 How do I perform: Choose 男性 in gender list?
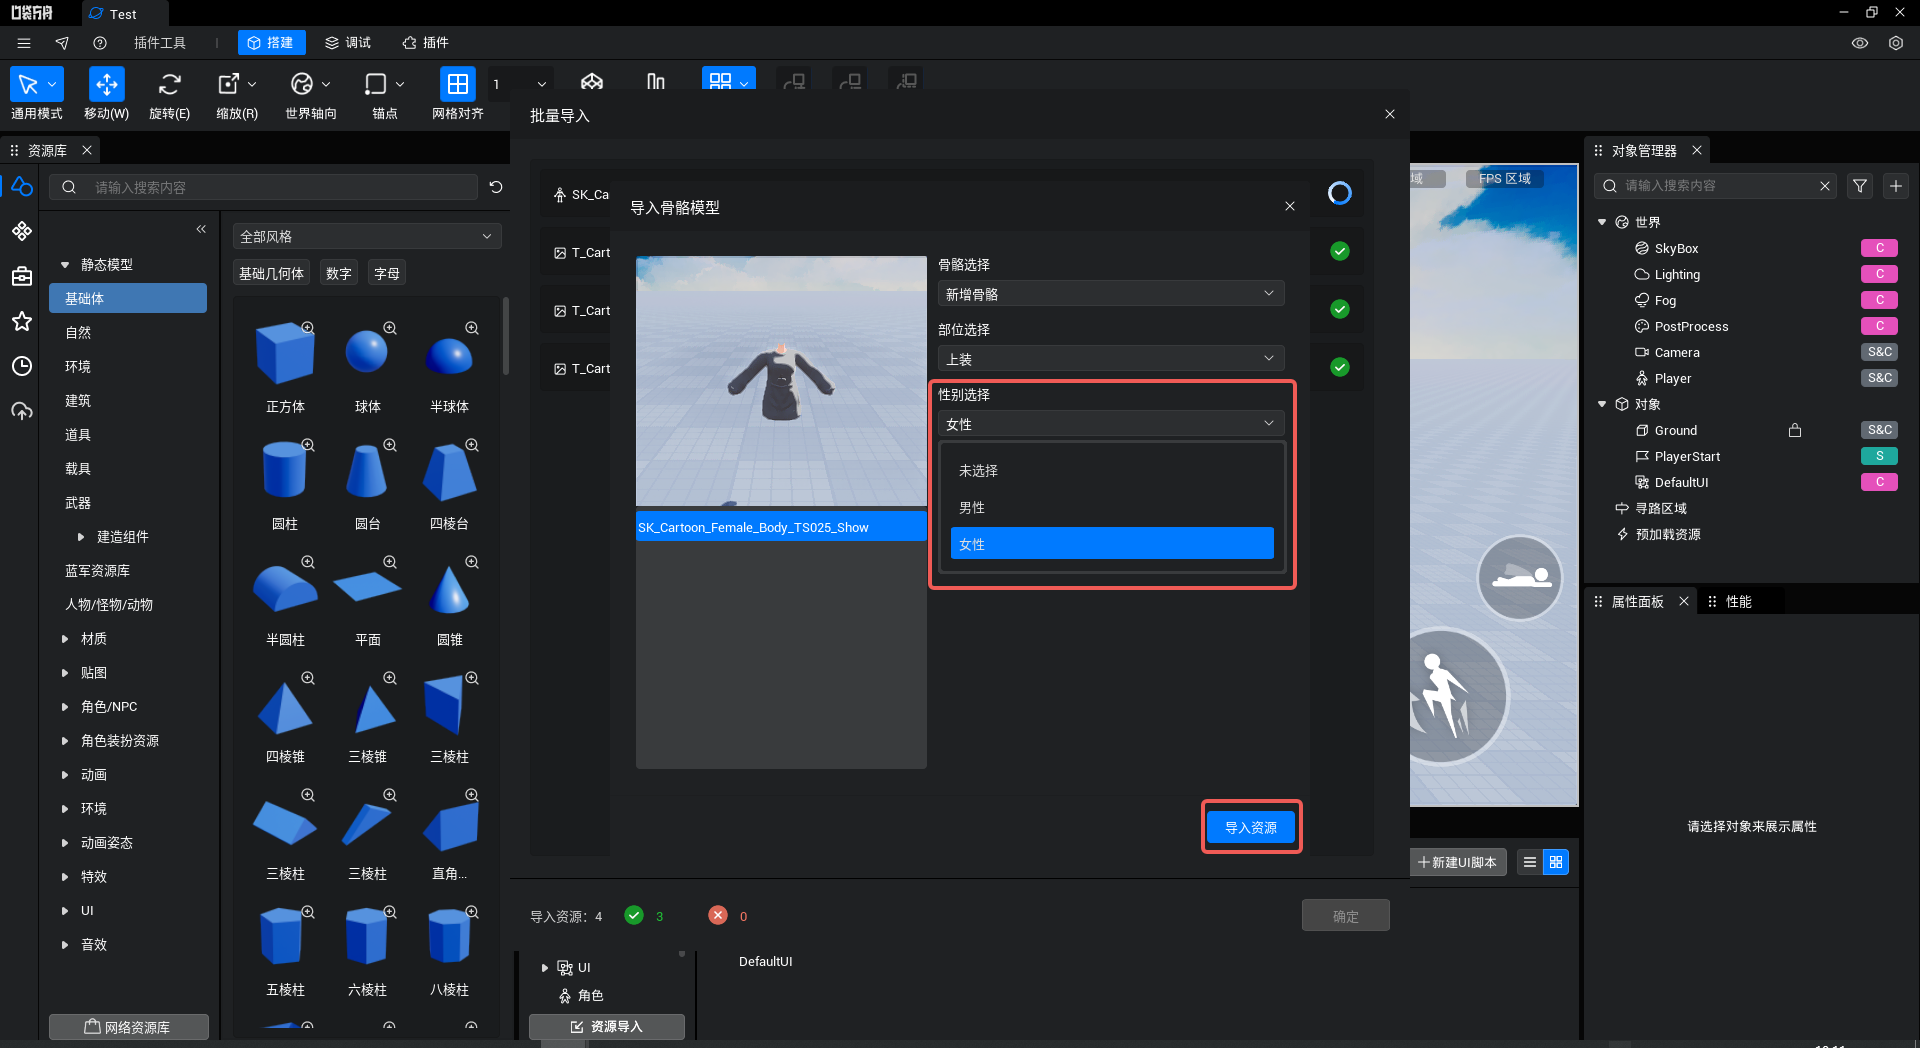(1112, 507)
